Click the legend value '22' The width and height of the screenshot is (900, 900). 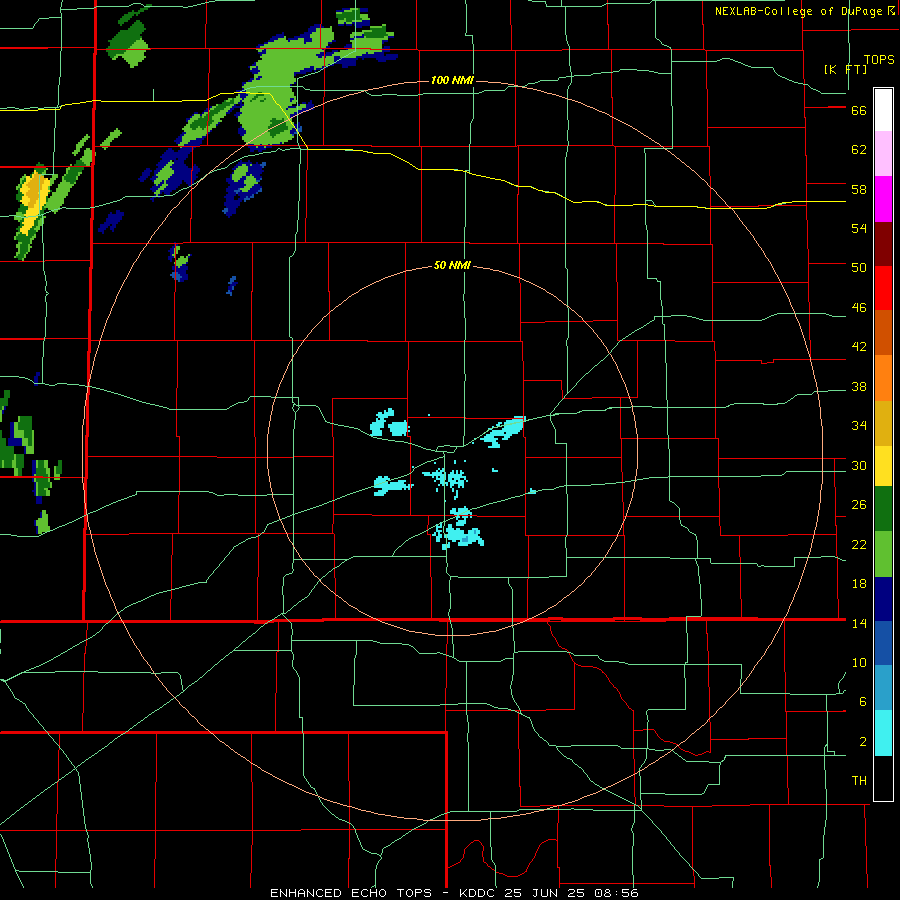pyautogui.click(x=859, y=545)
